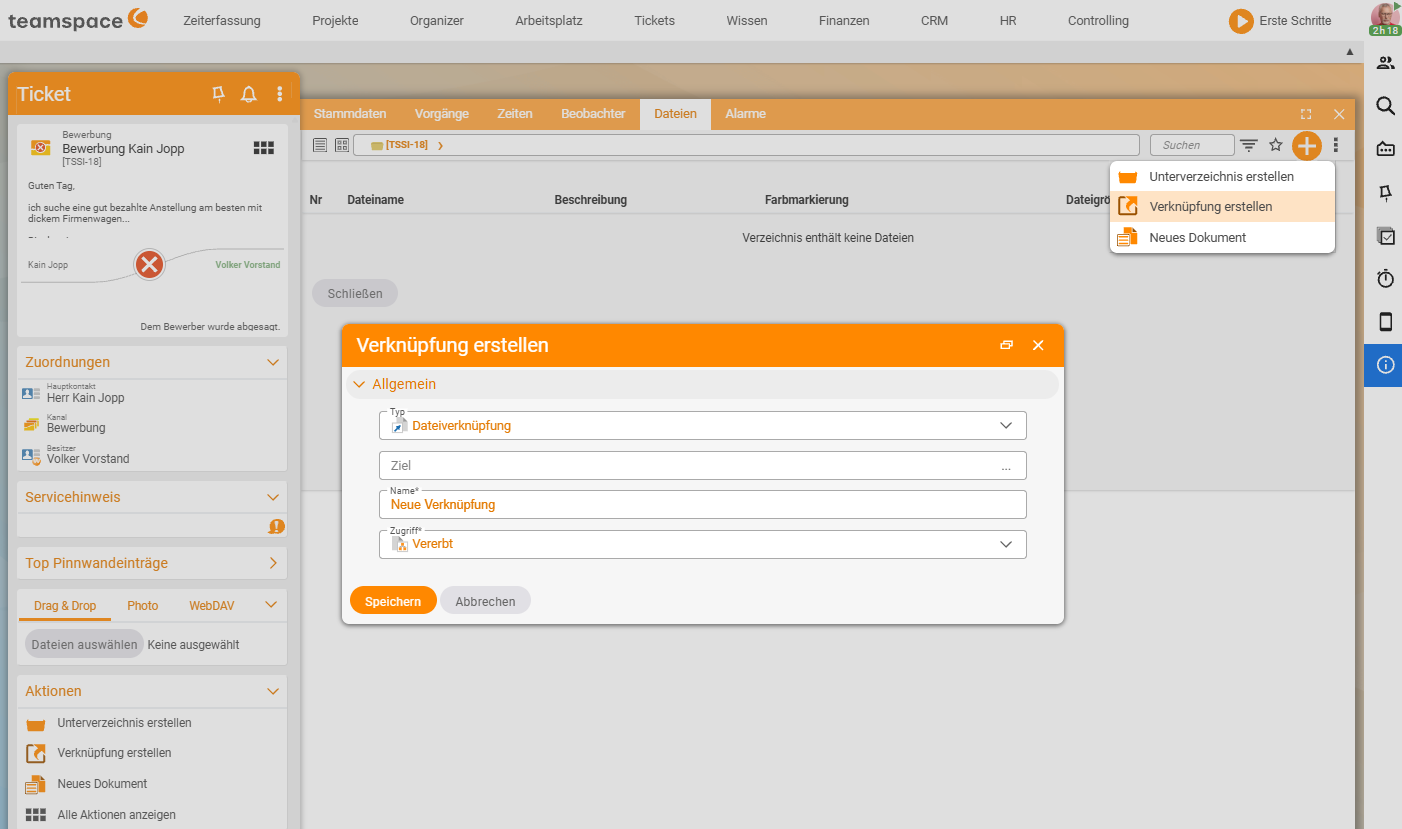The image size is (1402, 829).
Task: Click the Servicehinweis orange warning icon
Action: click(277, 526)
